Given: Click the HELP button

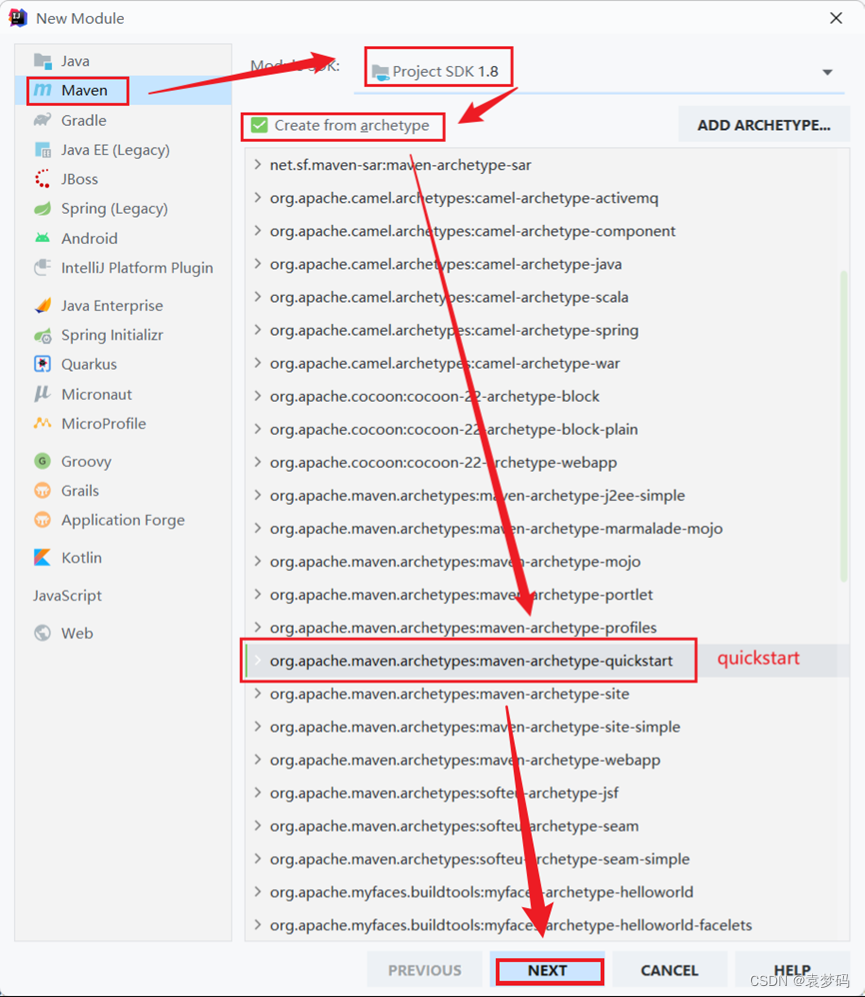Looking at the screenshot, I should pyautogui.click(x=792, y=970).
